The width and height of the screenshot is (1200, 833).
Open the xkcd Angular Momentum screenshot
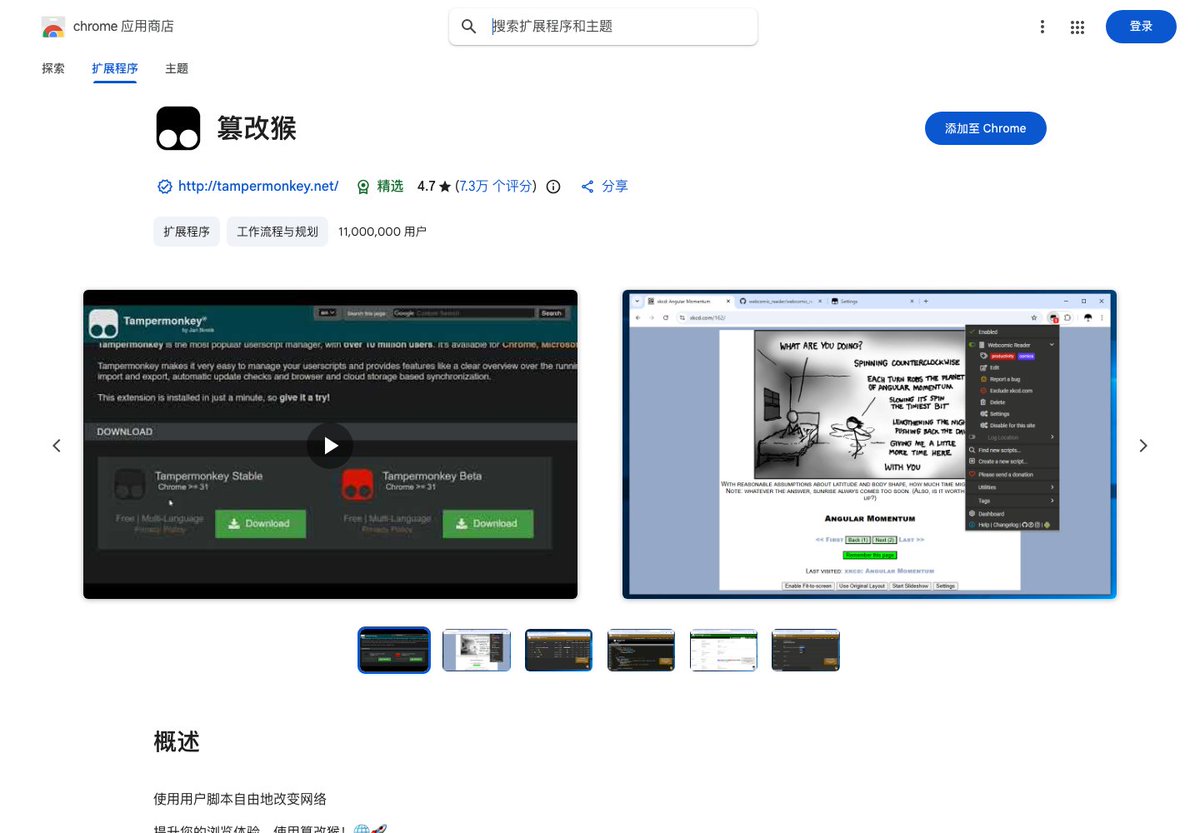(869, 445)
